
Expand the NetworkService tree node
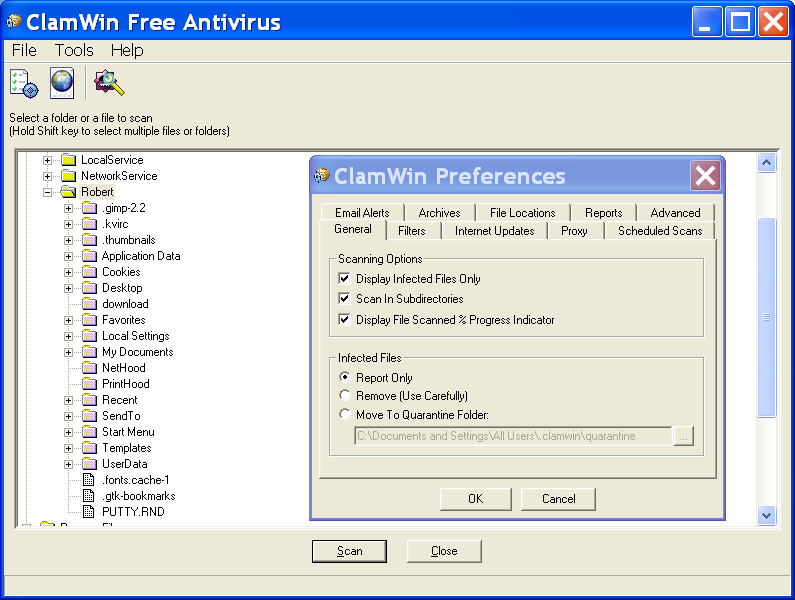point(47,176)
